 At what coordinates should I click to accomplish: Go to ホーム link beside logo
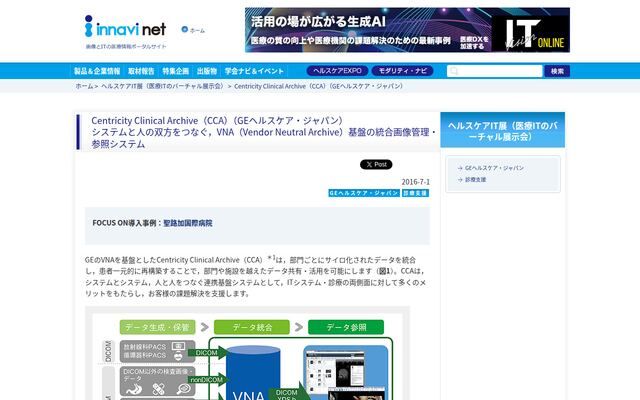[197, 30]
